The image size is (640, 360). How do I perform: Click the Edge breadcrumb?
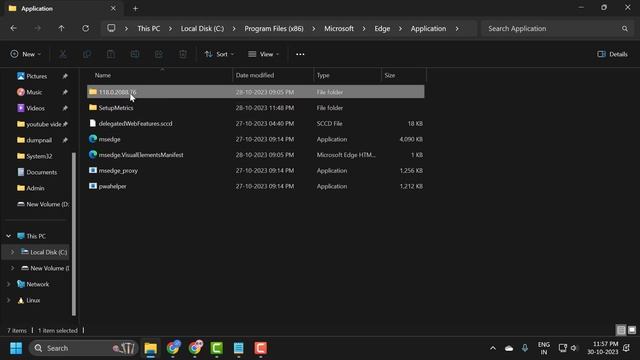382,29
